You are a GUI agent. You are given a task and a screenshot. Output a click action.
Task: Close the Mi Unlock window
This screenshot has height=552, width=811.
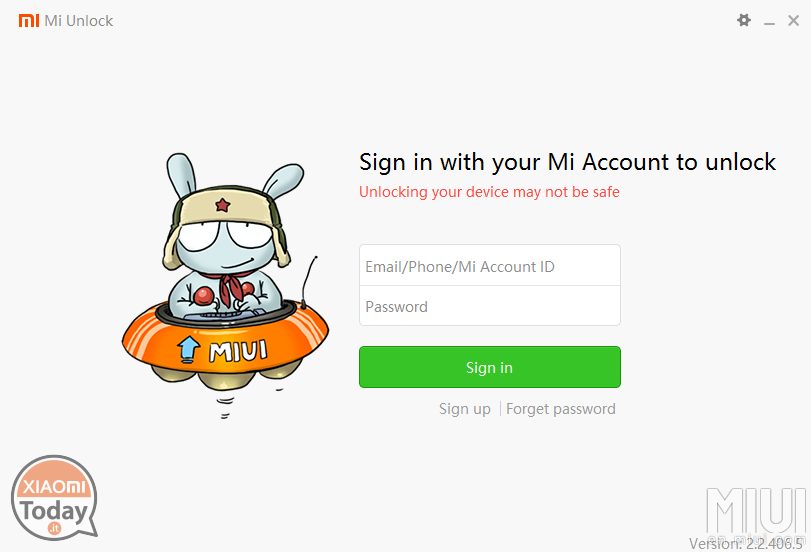(x=793, y=21)
